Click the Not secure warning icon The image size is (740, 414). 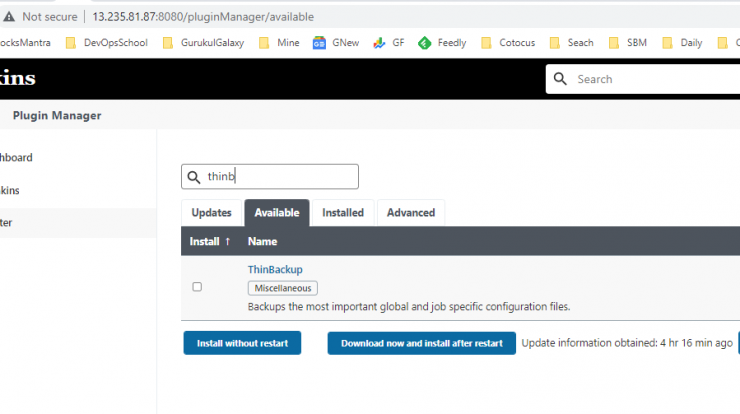(x=9, y=17)
